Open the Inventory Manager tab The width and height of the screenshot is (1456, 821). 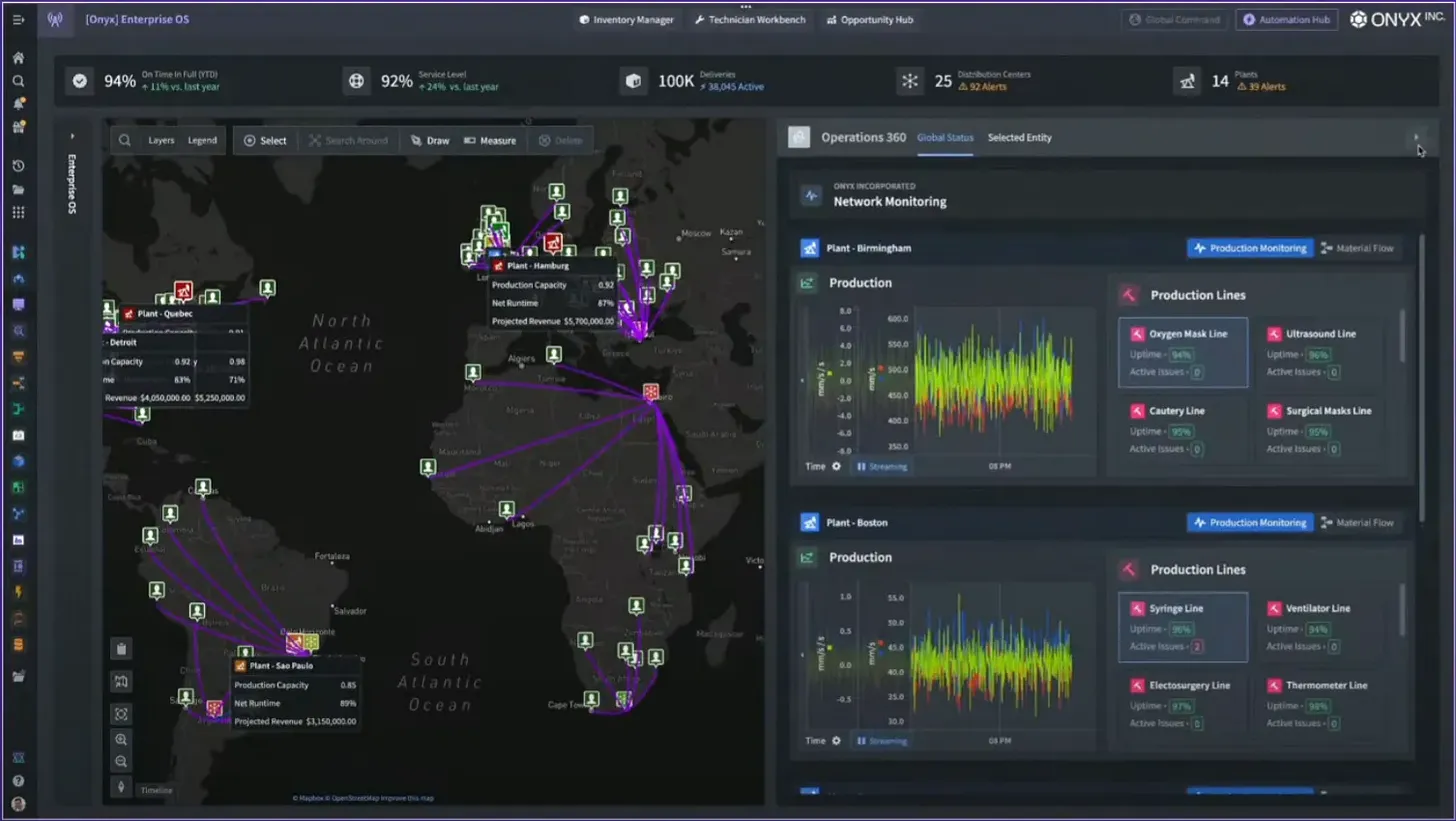point(627,20)
